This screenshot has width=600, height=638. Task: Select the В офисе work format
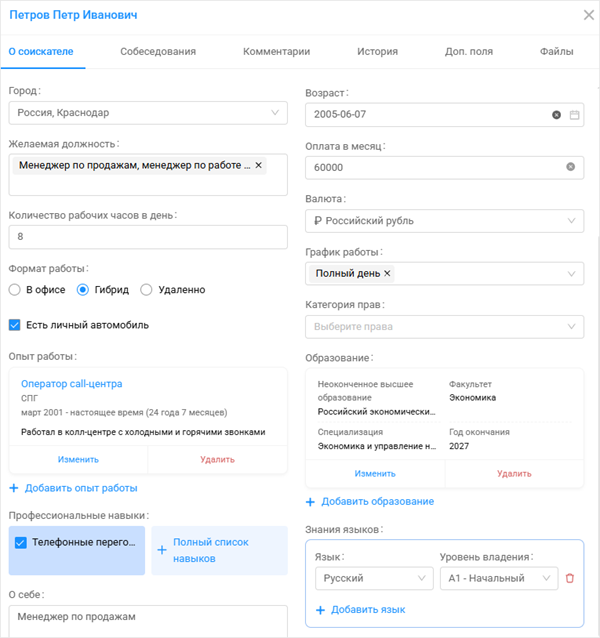pyautogui.click(x=15, y=290)
